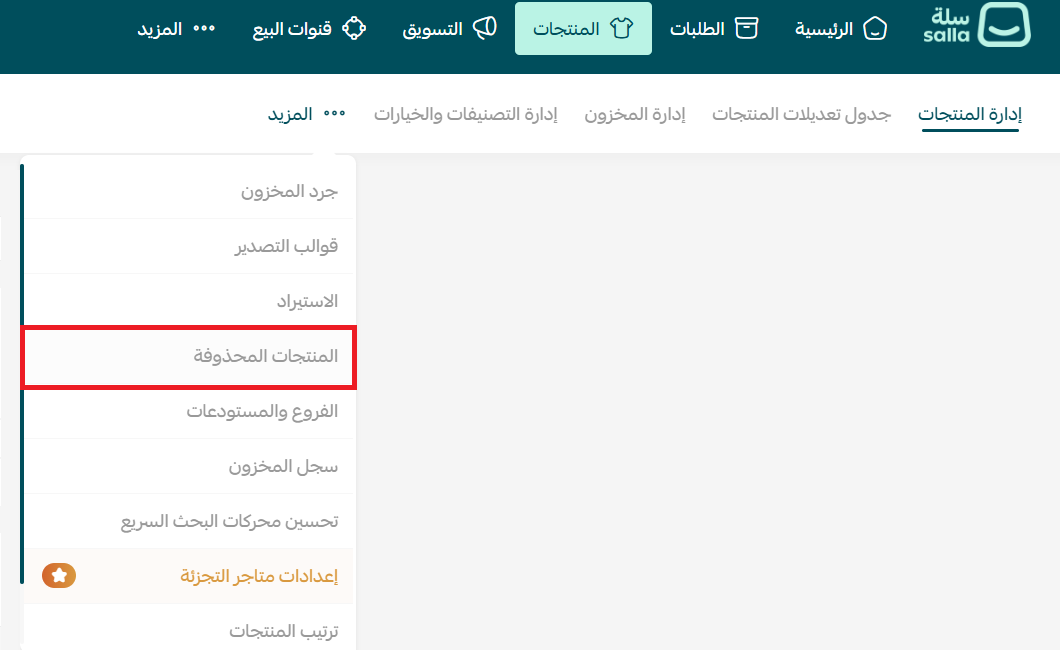
Task: Choose جرد المخزون from the dropdown
Action: coord(189,191)
